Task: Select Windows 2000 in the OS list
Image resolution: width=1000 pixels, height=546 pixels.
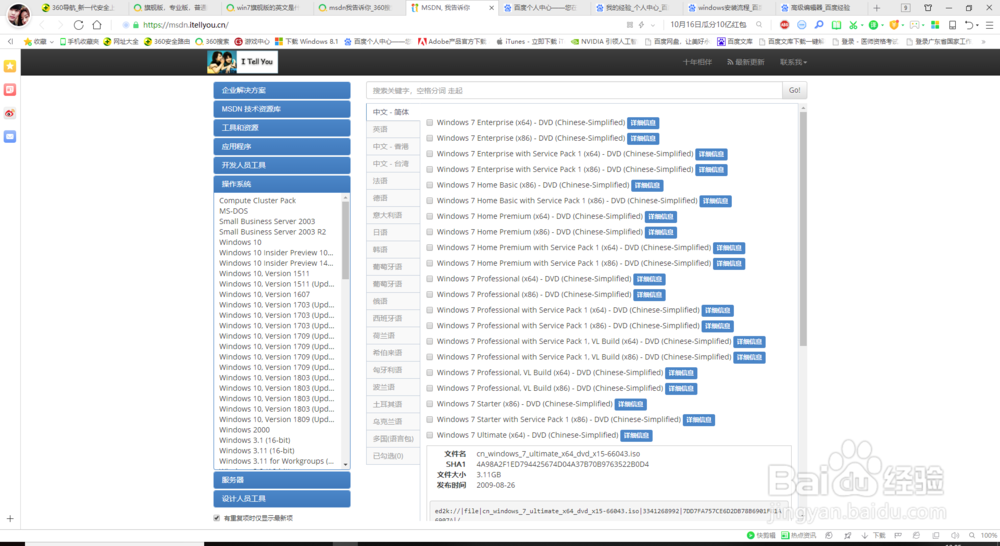Action: pos(244,430)
